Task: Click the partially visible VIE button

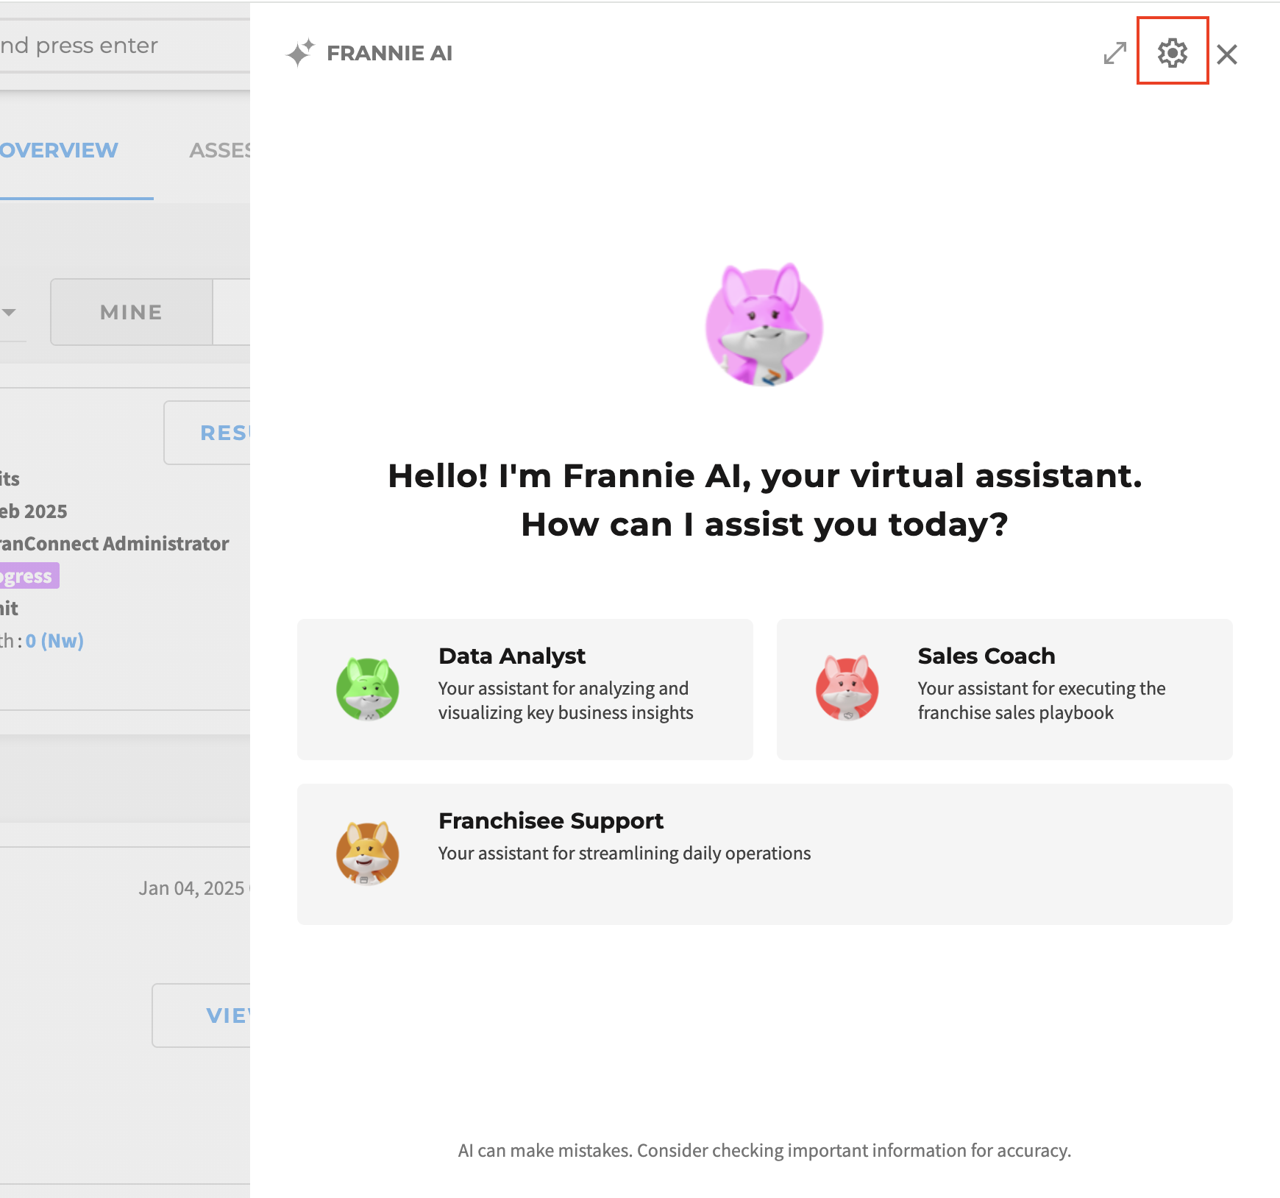Action: point(226,1015)
